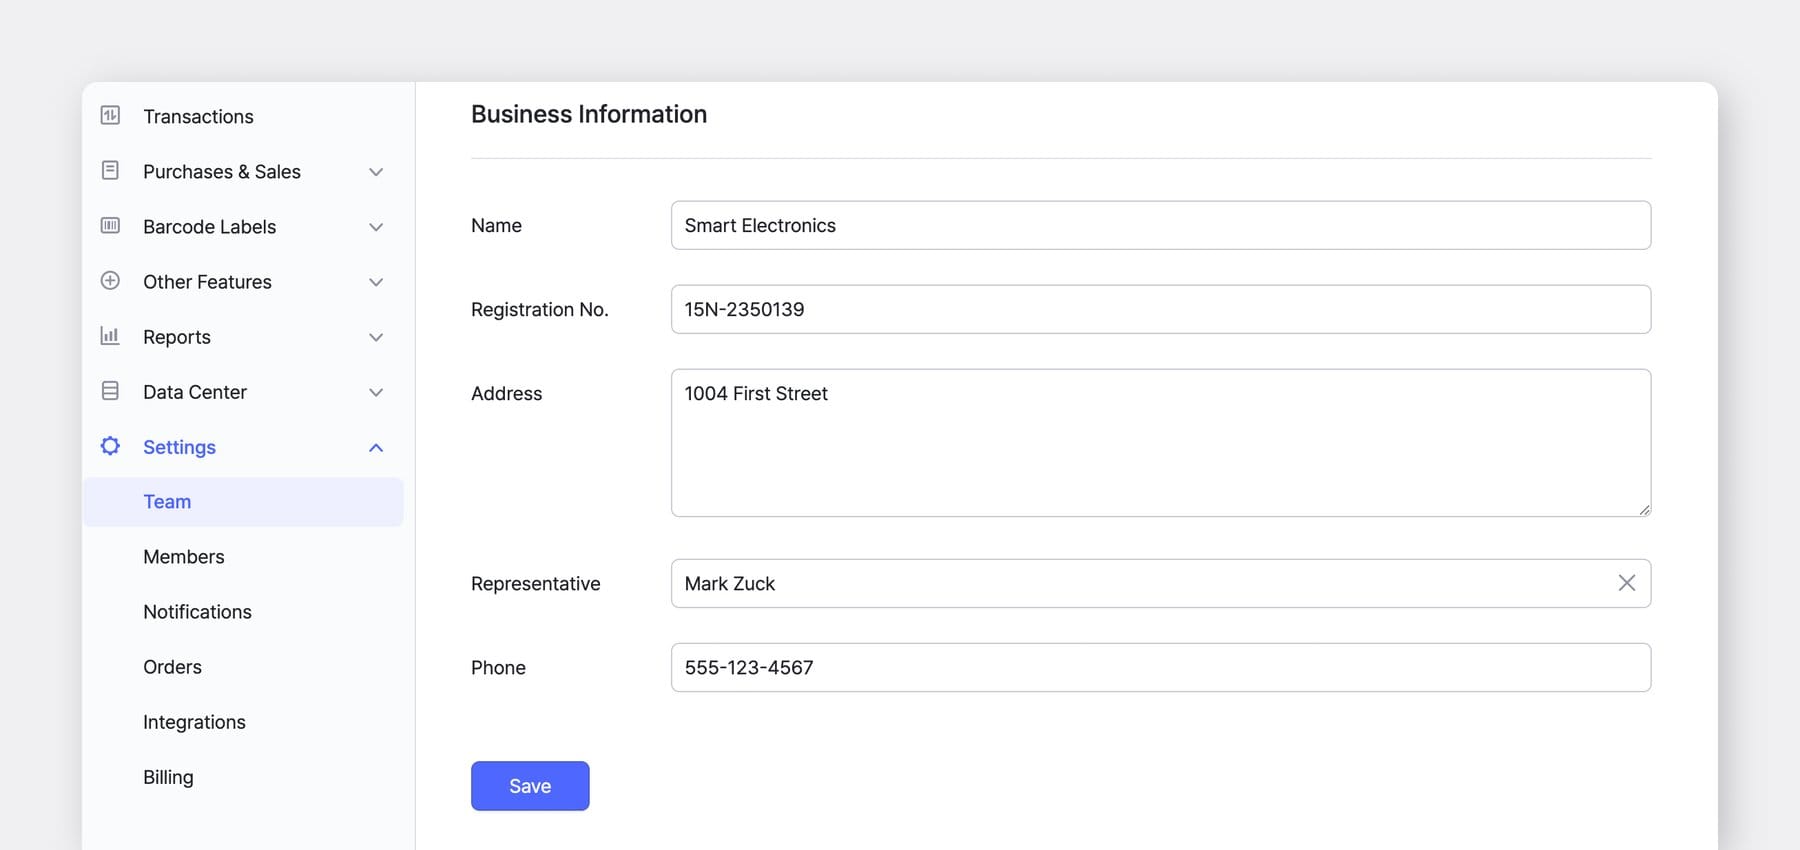Click the Representative field with Mark Zuck
The image size is (1800, 850).
(1161, 583)
